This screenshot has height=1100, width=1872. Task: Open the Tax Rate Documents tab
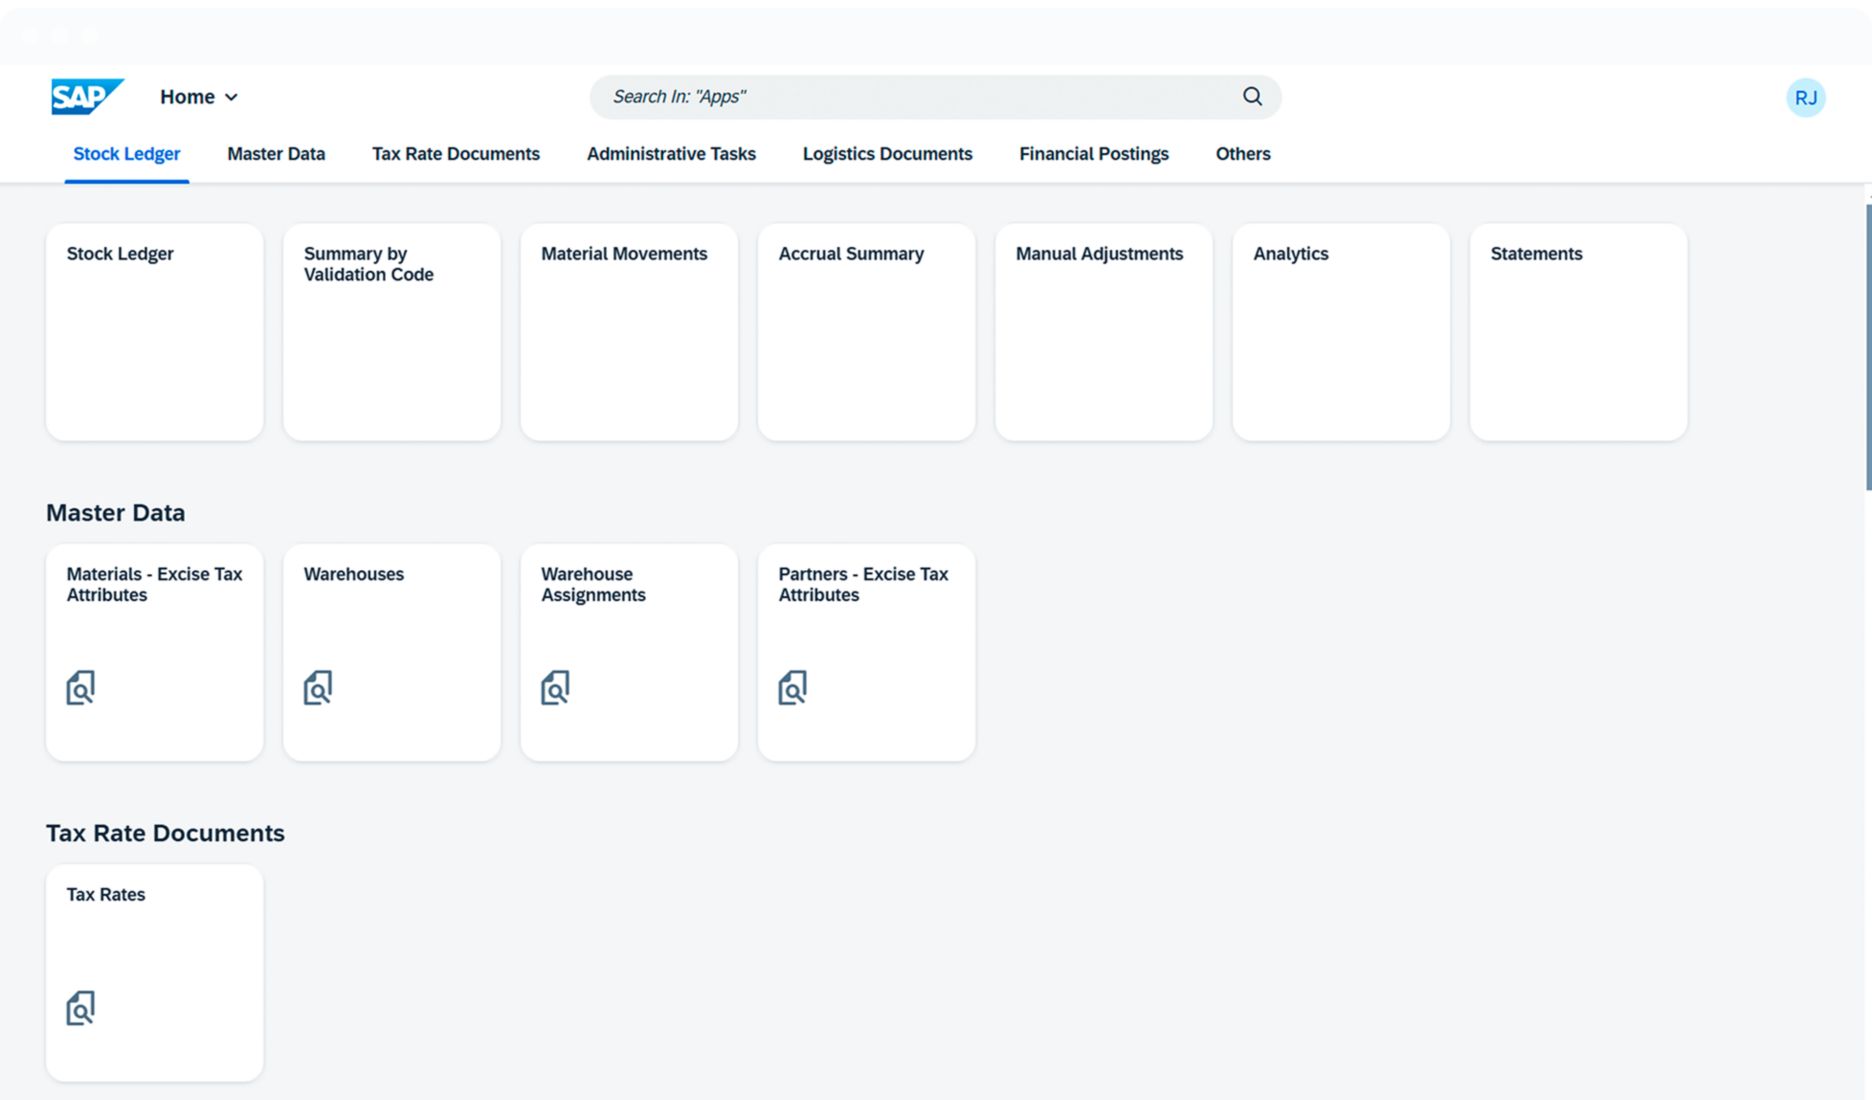tap(456, 154)
